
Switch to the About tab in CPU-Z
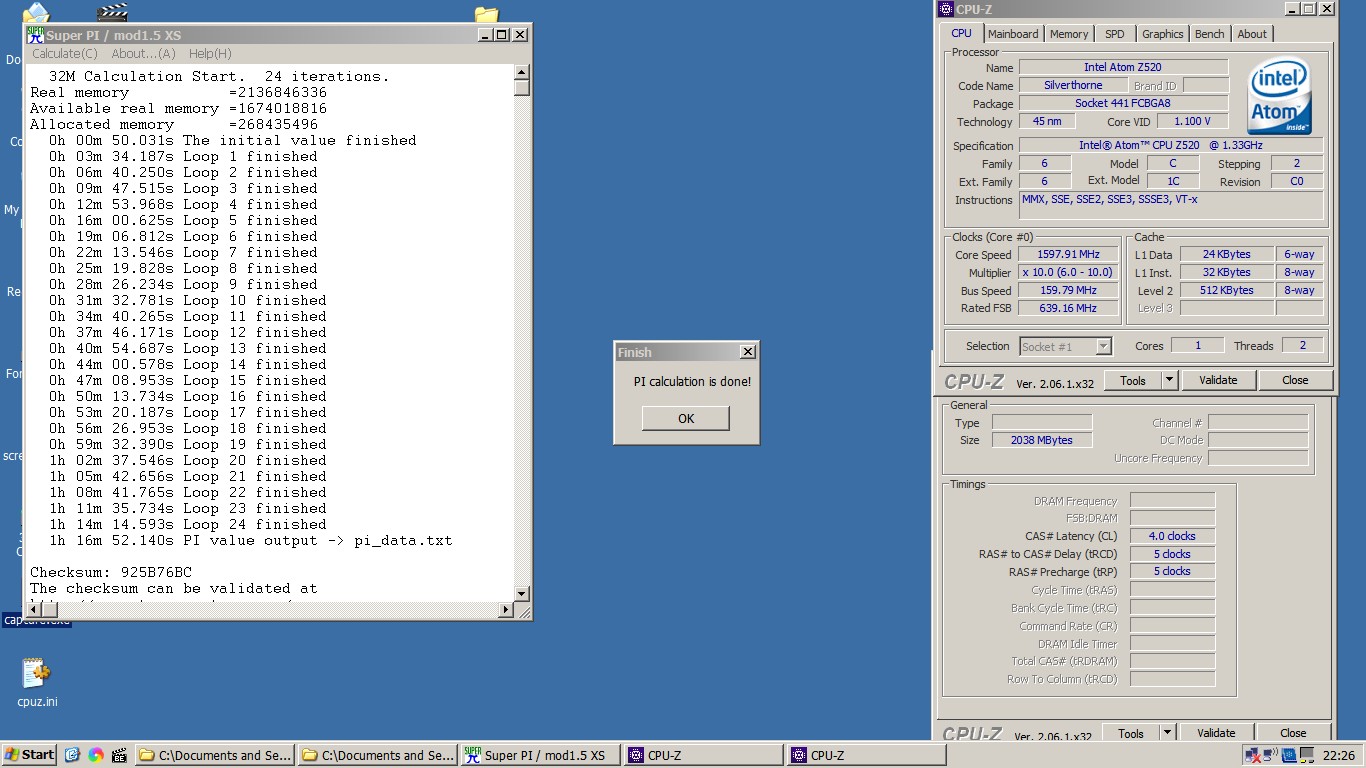pyautogui.click(x=1252, y=34)
